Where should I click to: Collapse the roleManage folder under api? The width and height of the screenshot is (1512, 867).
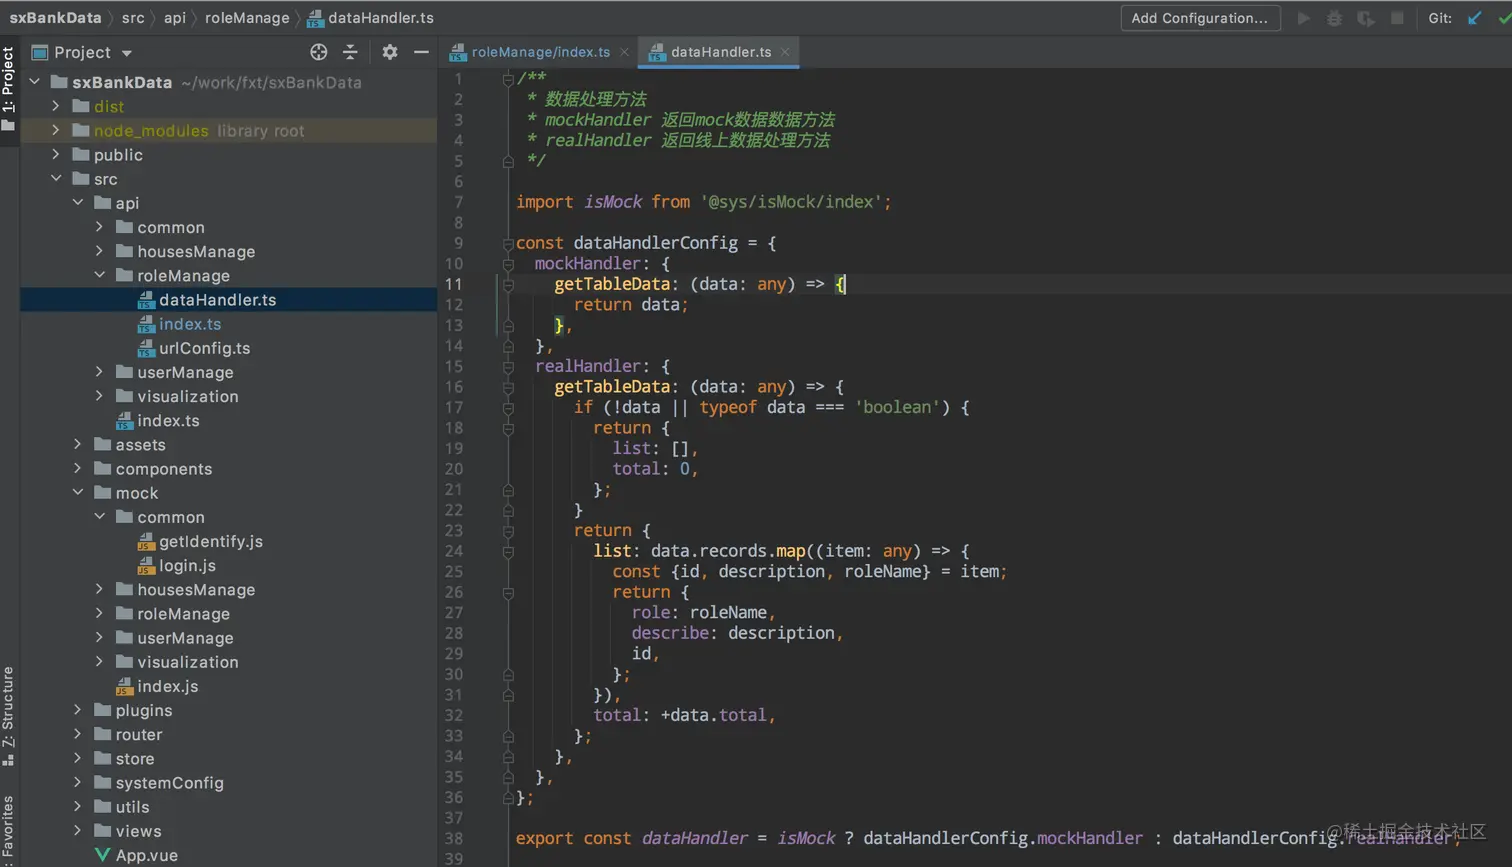pyautogui.click(x=99, y=275)
